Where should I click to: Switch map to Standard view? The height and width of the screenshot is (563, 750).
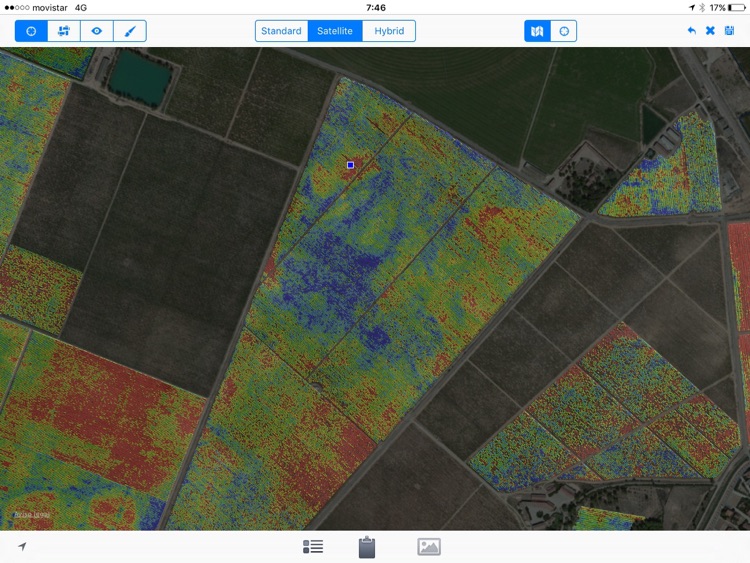pos(281,31)
